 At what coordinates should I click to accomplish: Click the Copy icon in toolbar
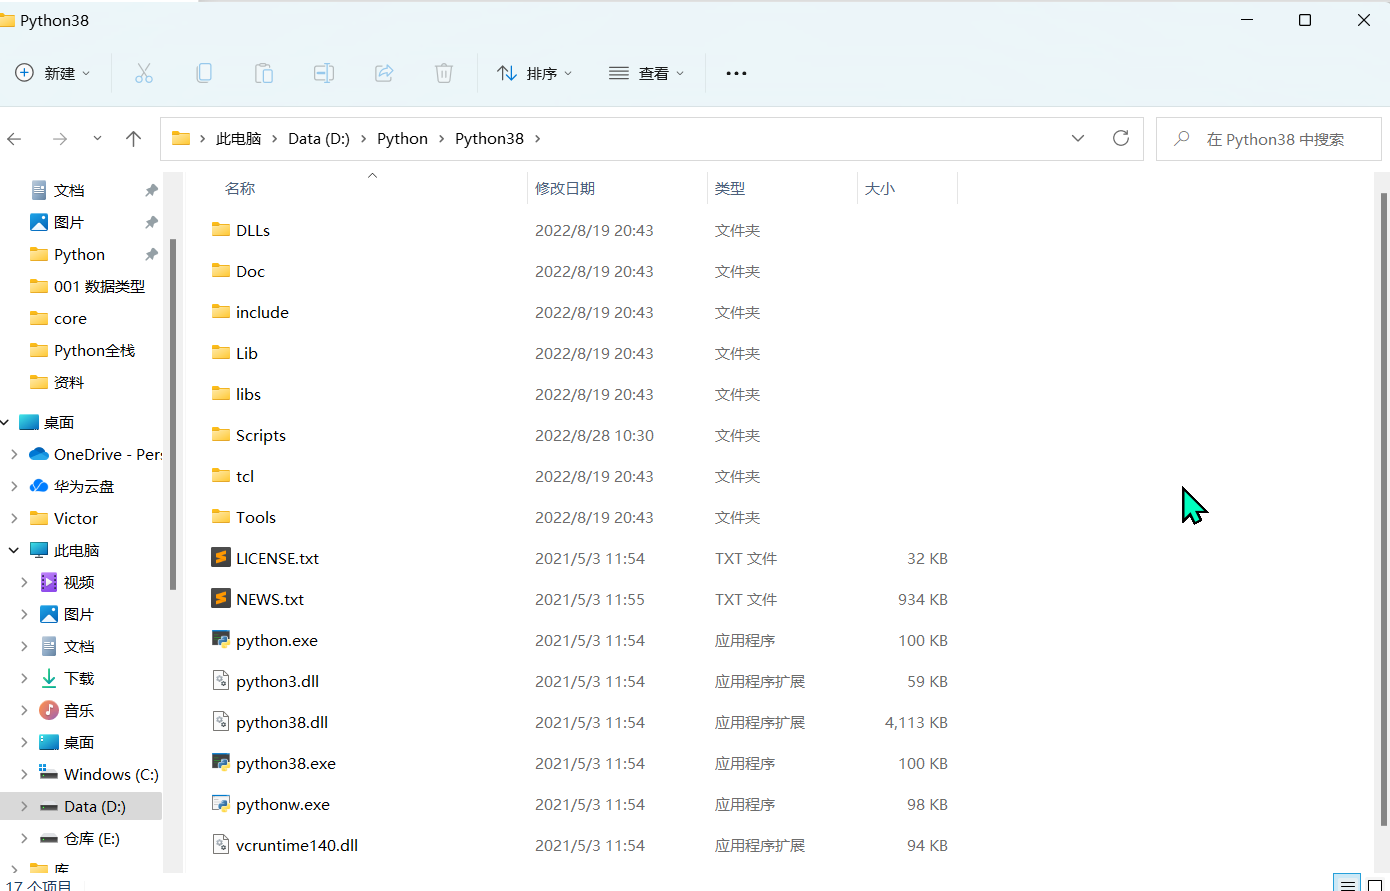(204, 73)
